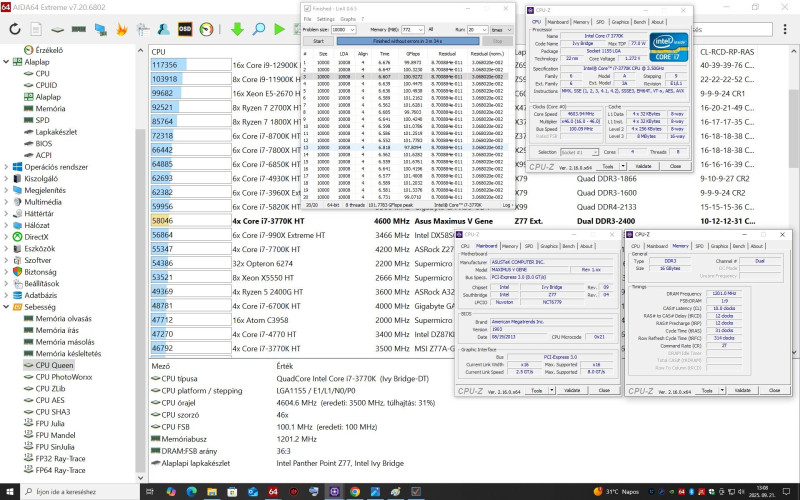
Task: Click Stop button in LinX
Action: 498,41
